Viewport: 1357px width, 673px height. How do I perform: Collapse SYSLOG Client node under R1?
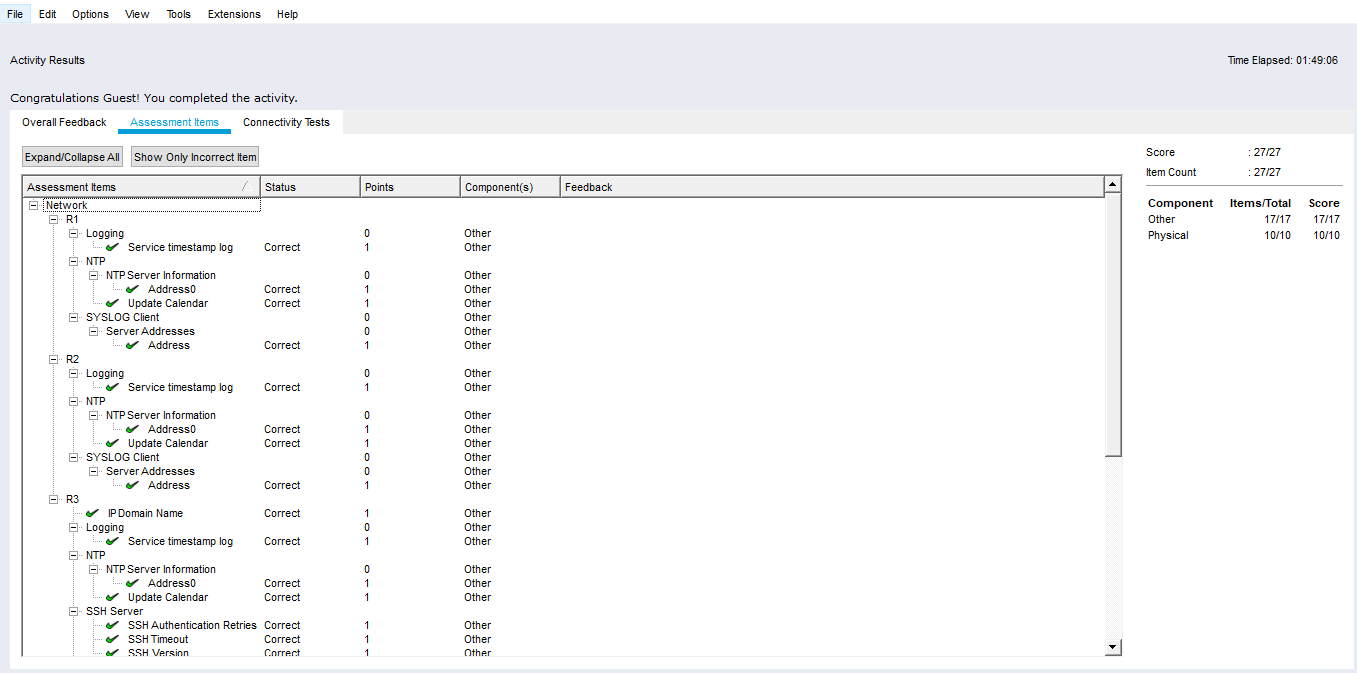pyautogui.click(x=74, y=317)
